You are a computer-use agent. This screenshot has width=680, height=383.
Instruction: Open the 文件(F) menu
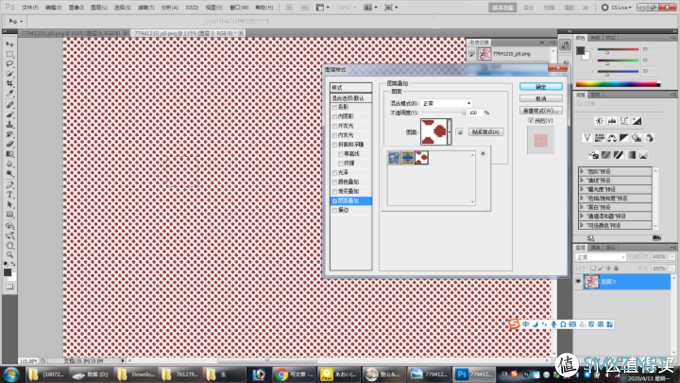pyautogui.click(x=30, y=7)
